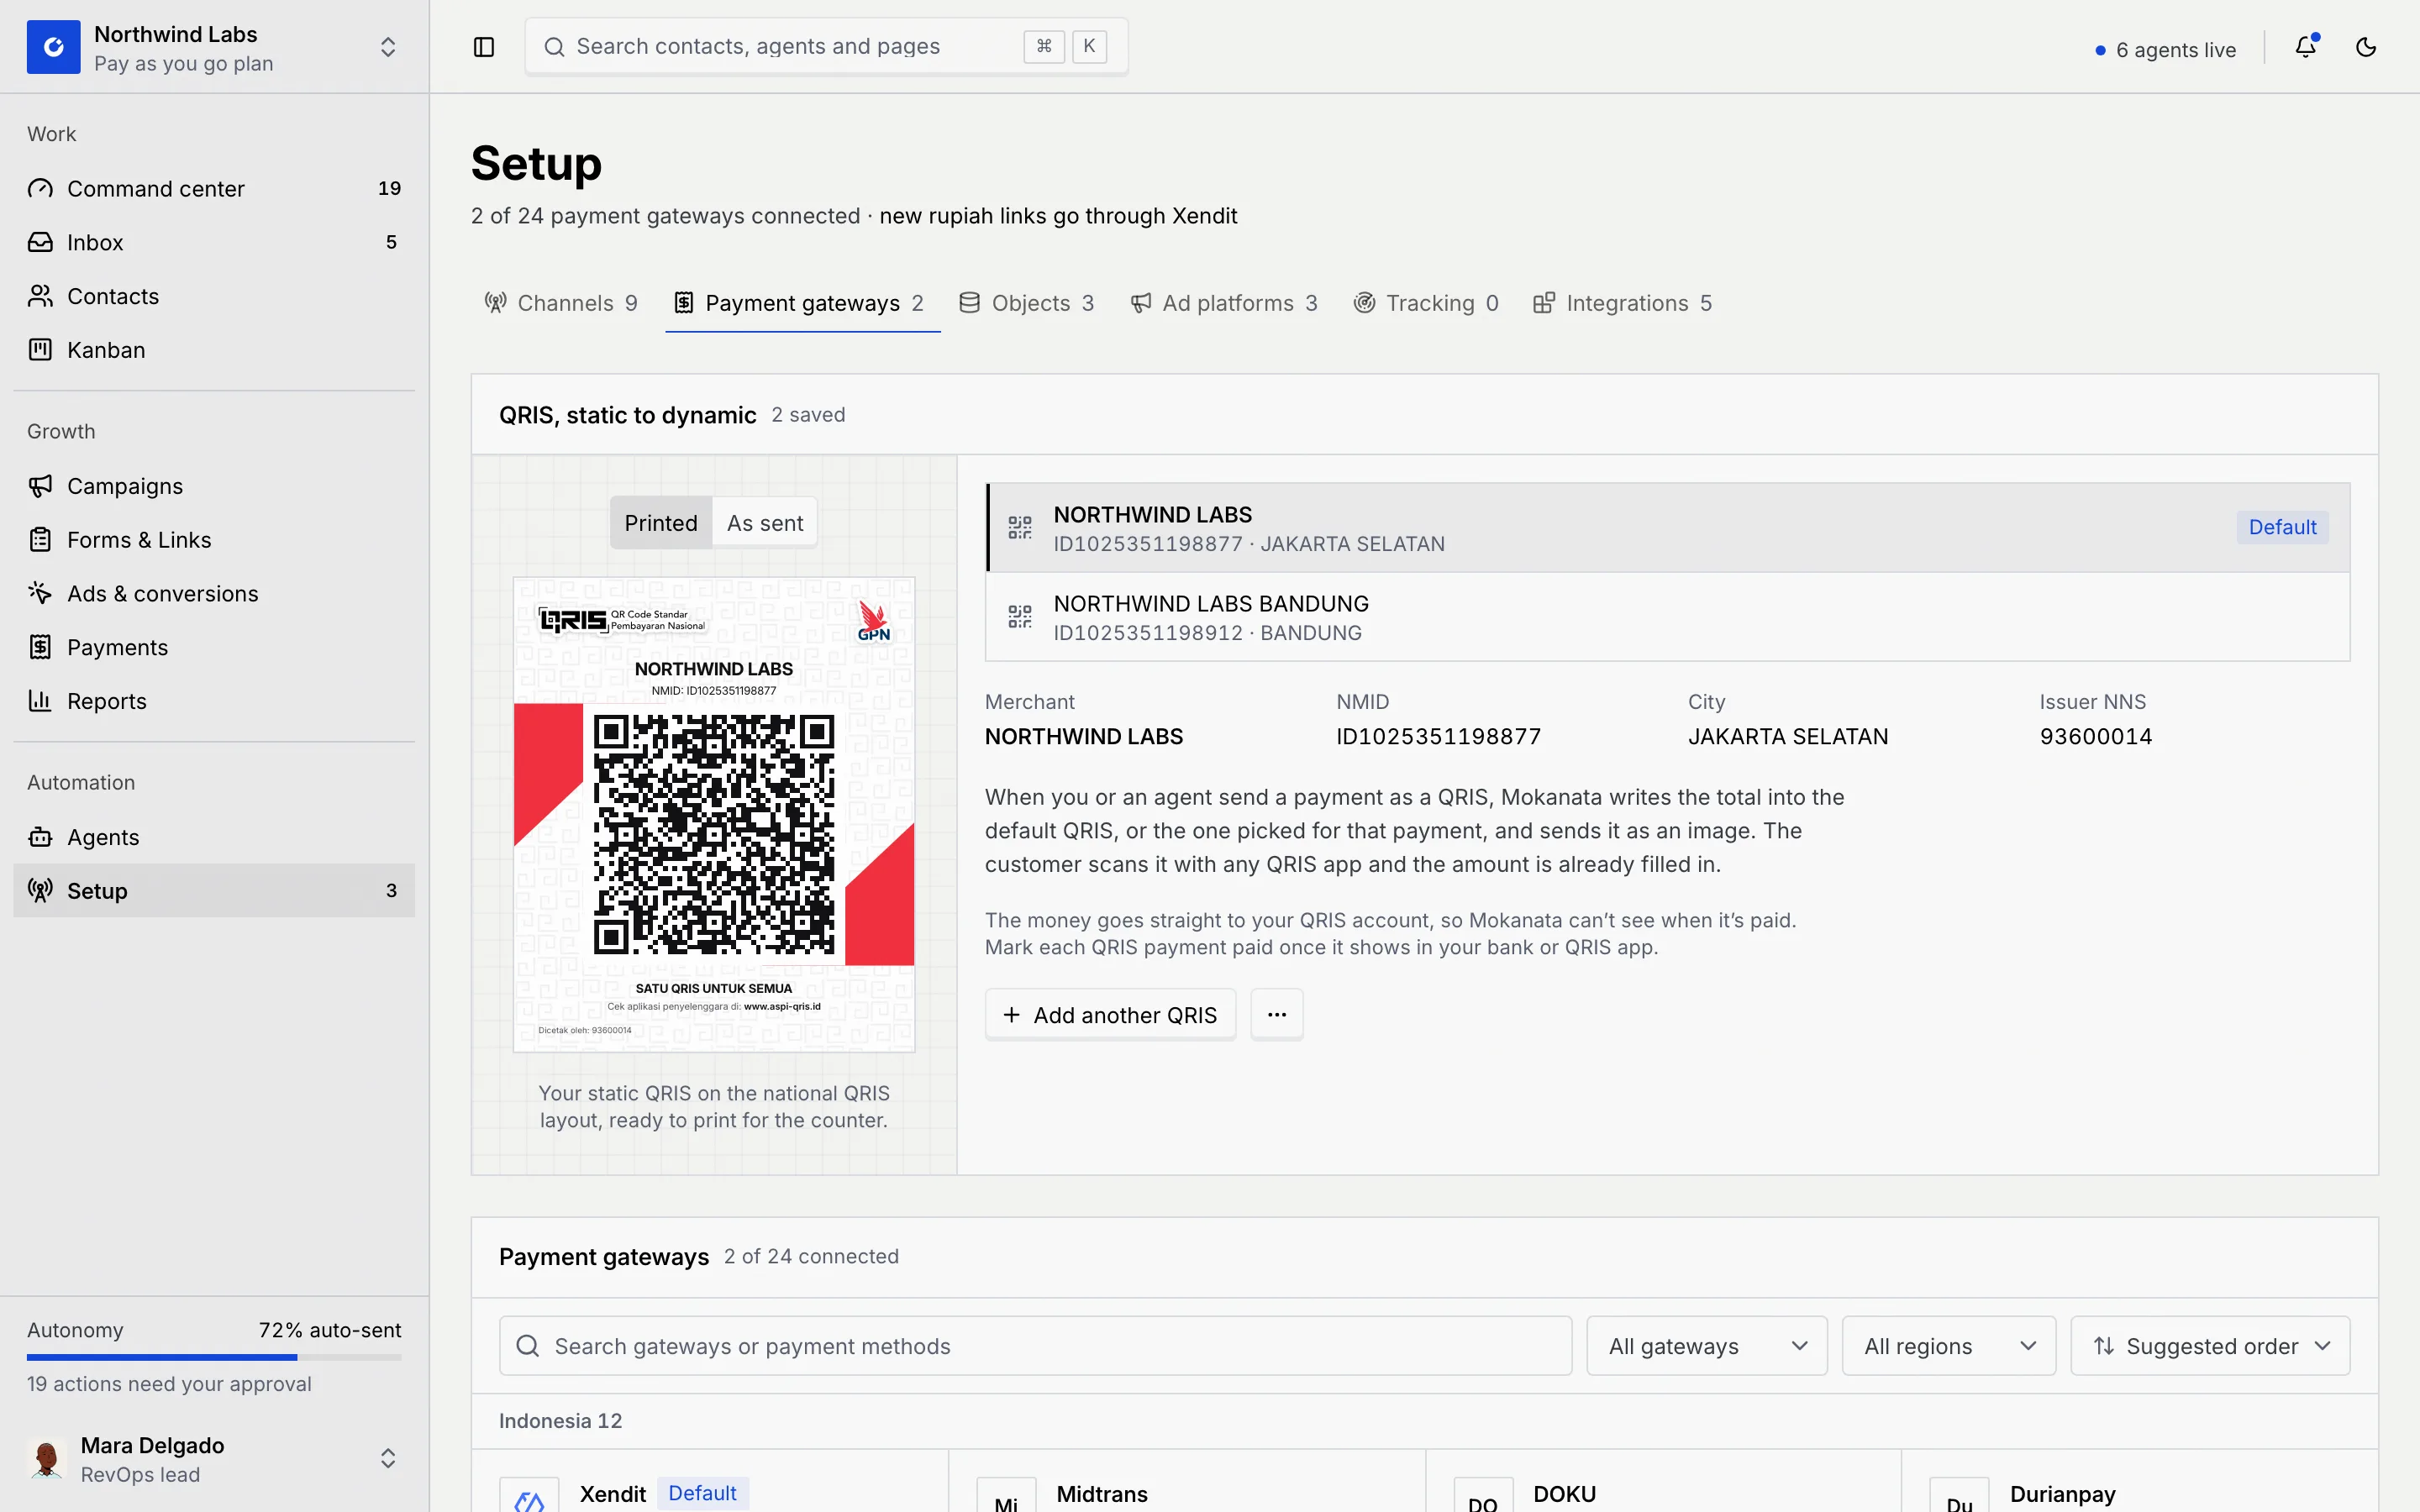
Task: Open Ads & conversions
Action: [214, 594]
